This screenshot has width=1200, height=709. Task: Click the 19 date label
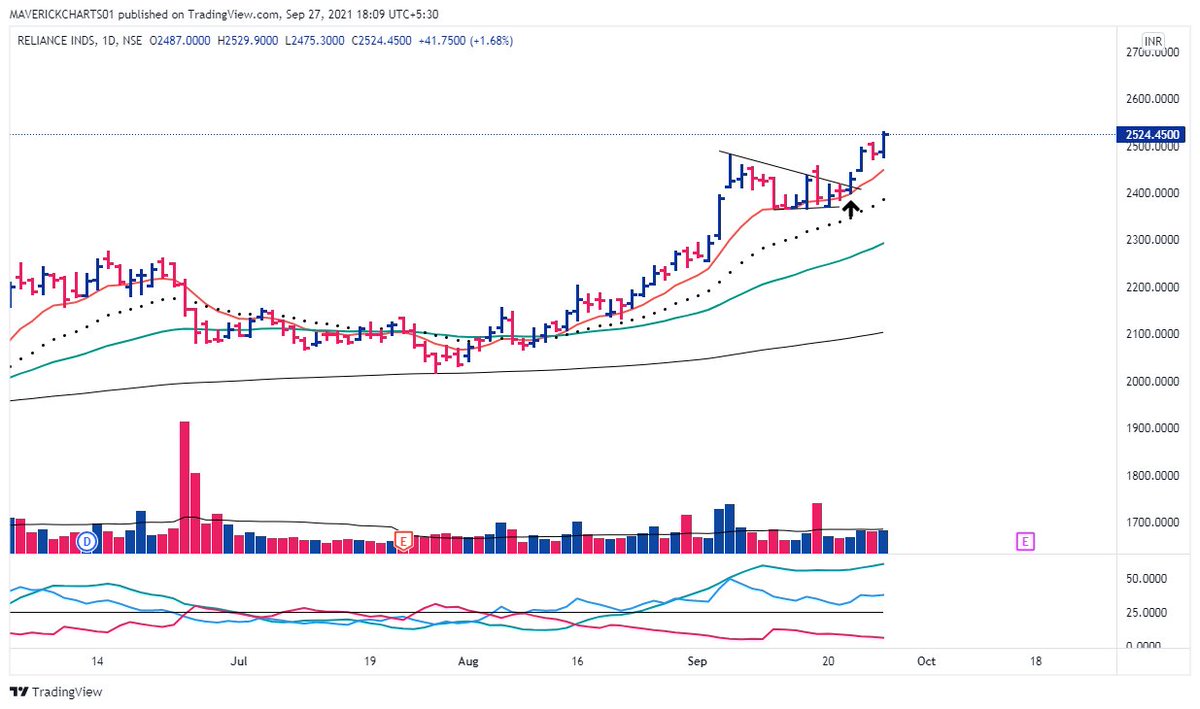369,661
